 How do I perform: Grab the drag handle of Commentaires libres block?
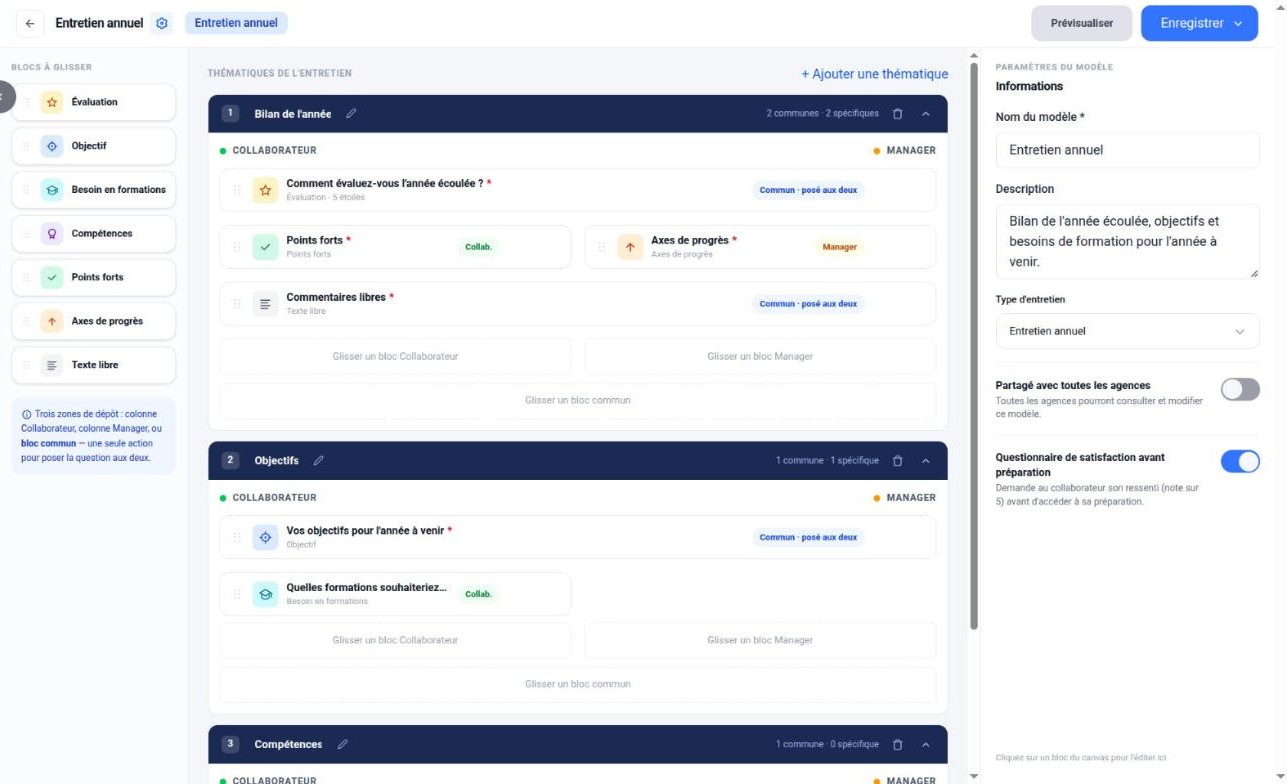[x=237, y=304]
